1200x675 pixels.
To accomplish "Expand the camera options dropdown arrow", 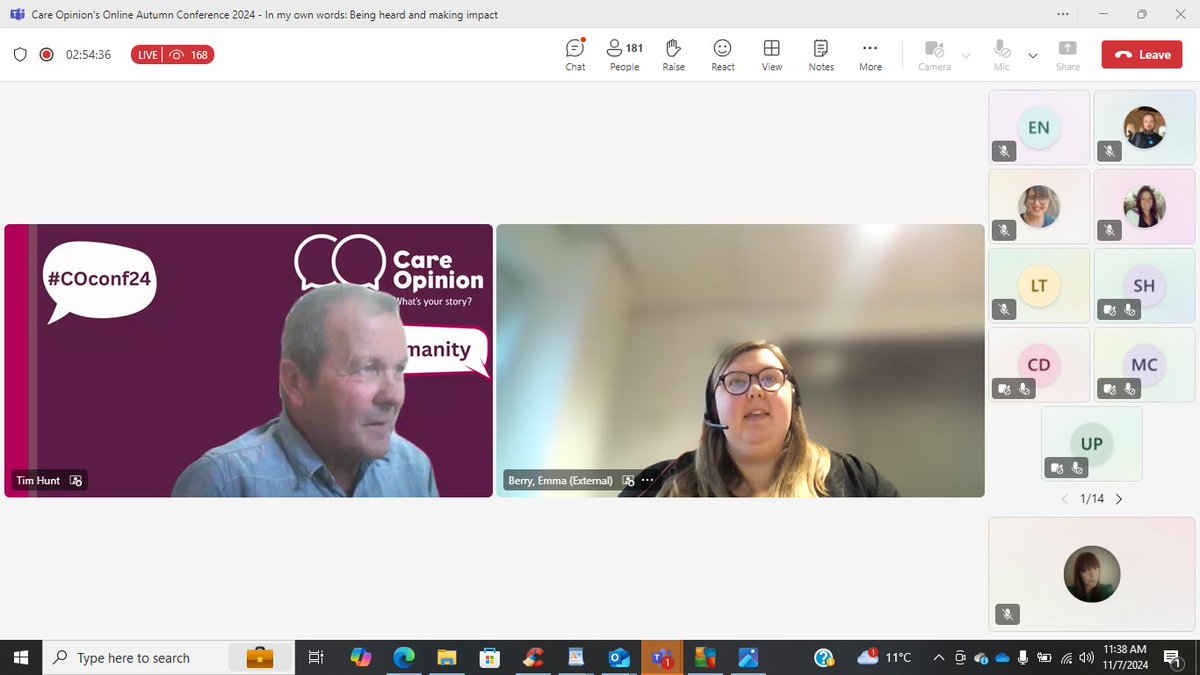I will point(966,55).
